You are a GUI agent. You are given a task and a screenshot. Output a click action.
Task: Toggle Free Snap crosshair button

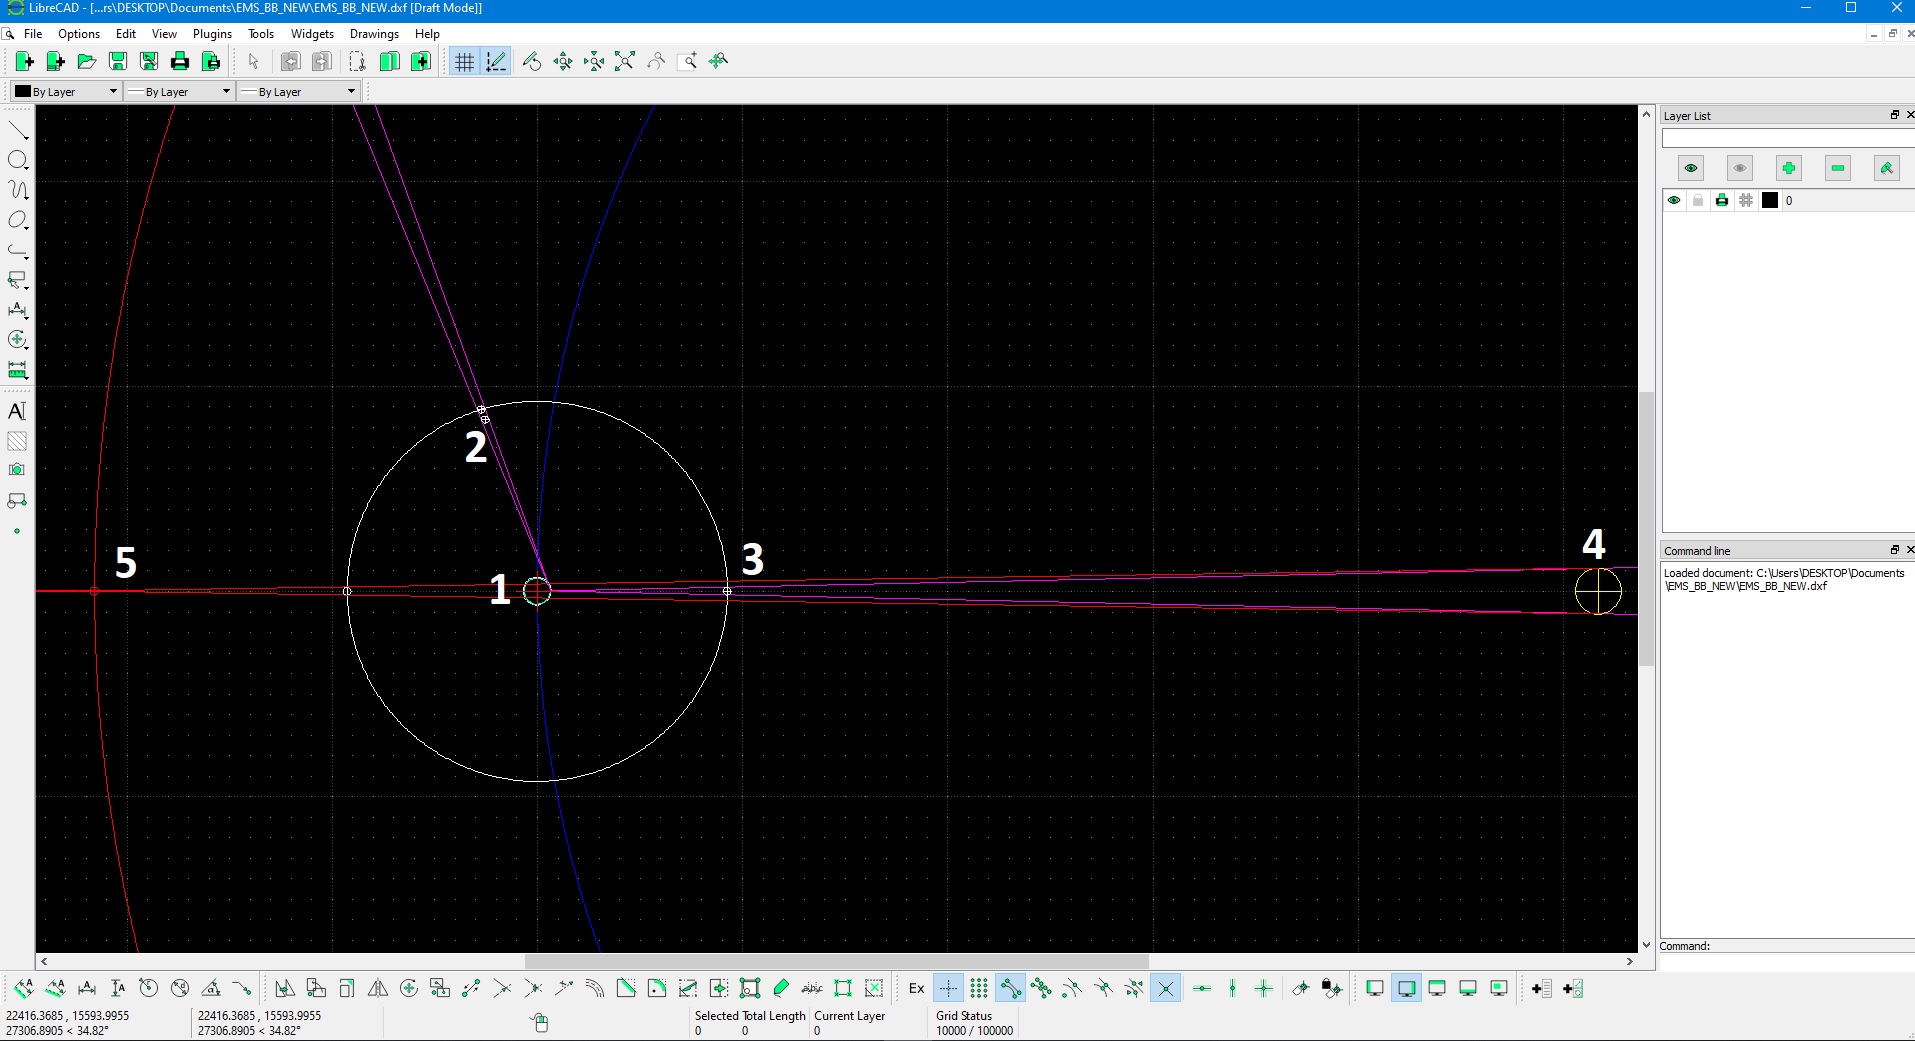[948, 989]
